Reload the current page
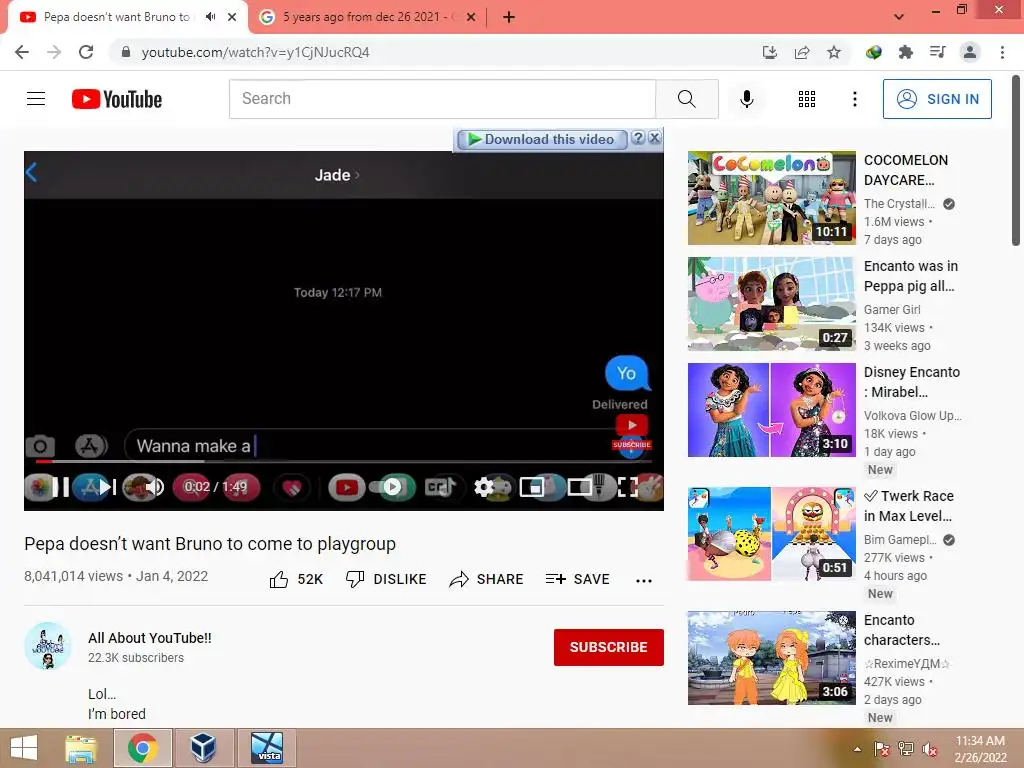The width and height of the screenshot is (1024, 768). pyautogui.click(x=86, y=52)
